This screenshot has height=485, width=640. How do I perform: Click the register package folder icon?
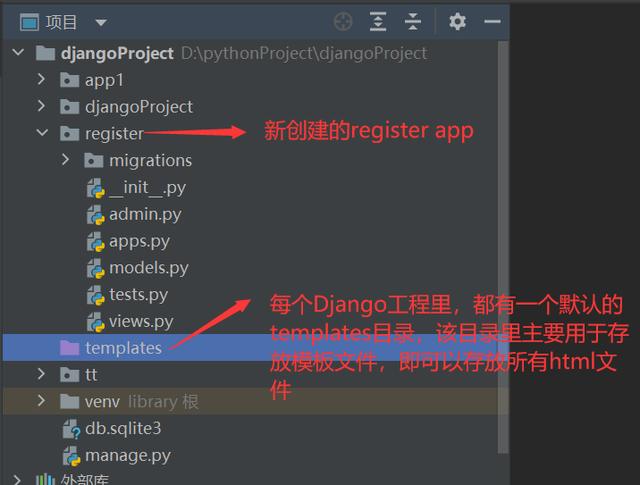point(69,133)
